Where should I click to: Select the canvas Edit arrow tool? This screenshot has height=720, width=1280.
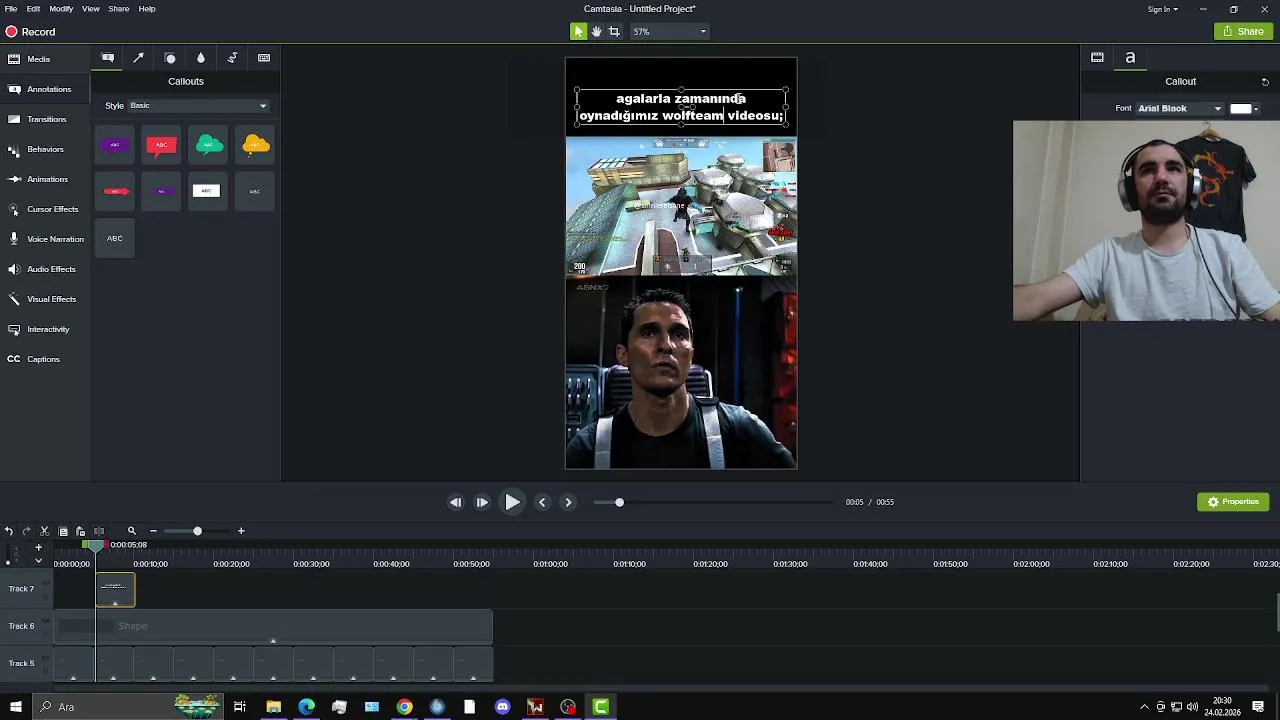coord(578,32)
